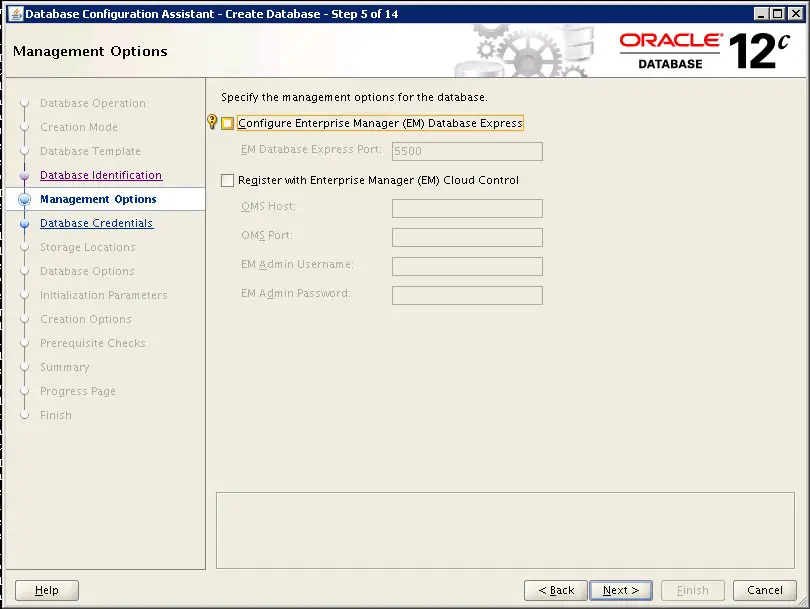The width and height of the screenshot is (810, 609).
Task: Click the Database Operation step label
Action: coord(93,103)
